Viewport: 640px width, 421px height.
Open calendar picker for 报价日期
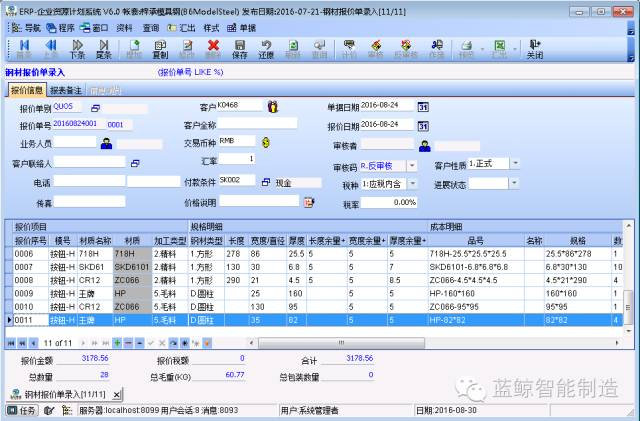coord(423,126)
